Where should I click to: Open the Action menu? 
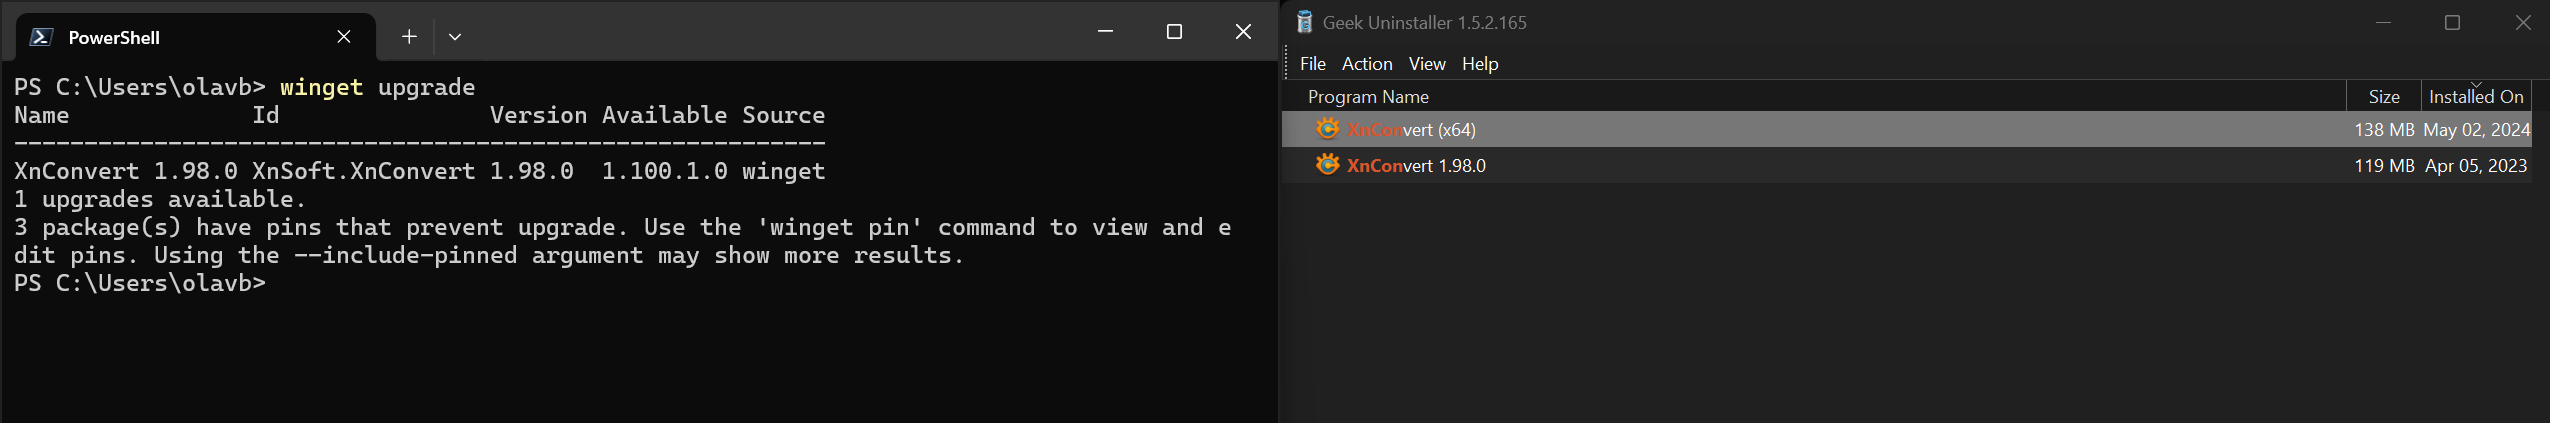click(1366, 64)
